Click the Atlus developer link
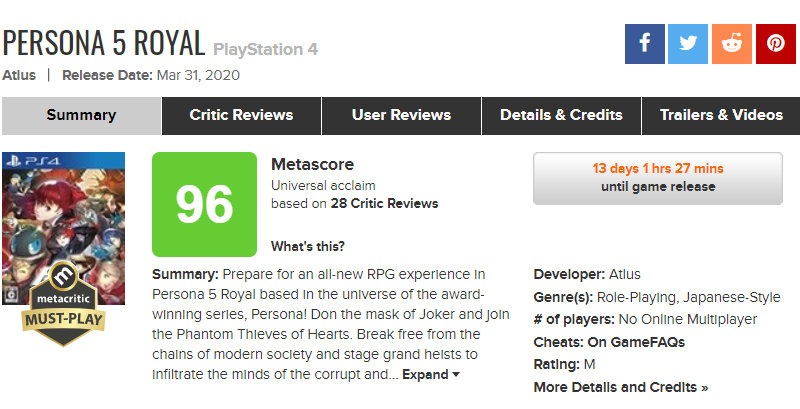 (x=624, y=274)
